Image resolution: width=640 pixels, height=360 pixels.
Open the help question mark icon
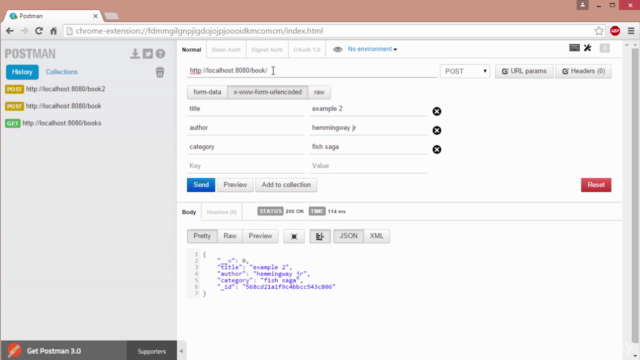coord(160,53)
